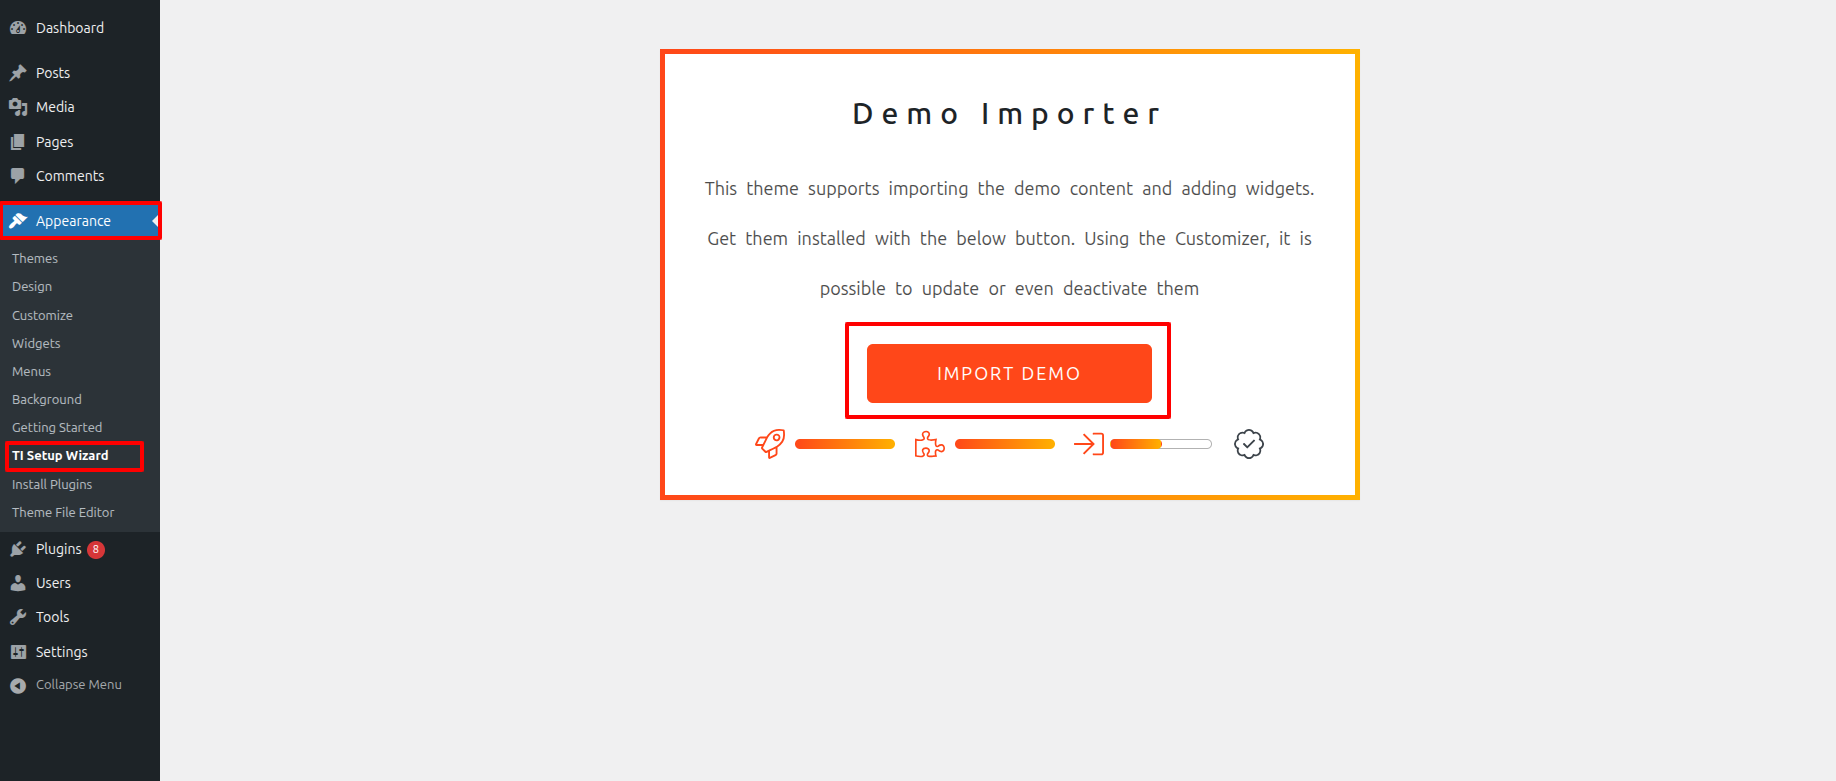Collapse the Appearance menu arrow

pos(155,221)
